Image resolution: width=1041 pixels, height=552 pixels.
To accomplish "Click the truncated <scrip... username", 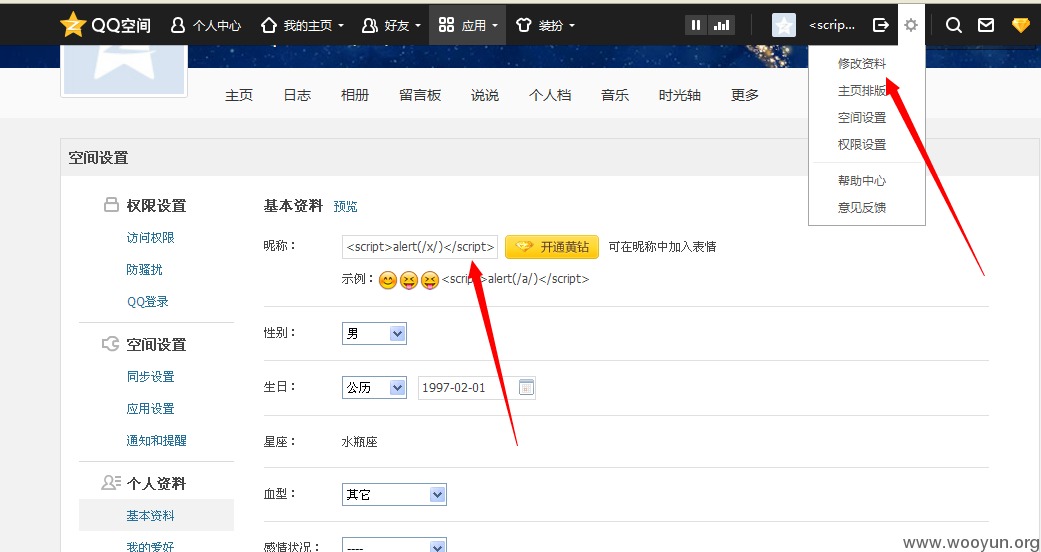I will pyautogui.click(x=832, y=25).
